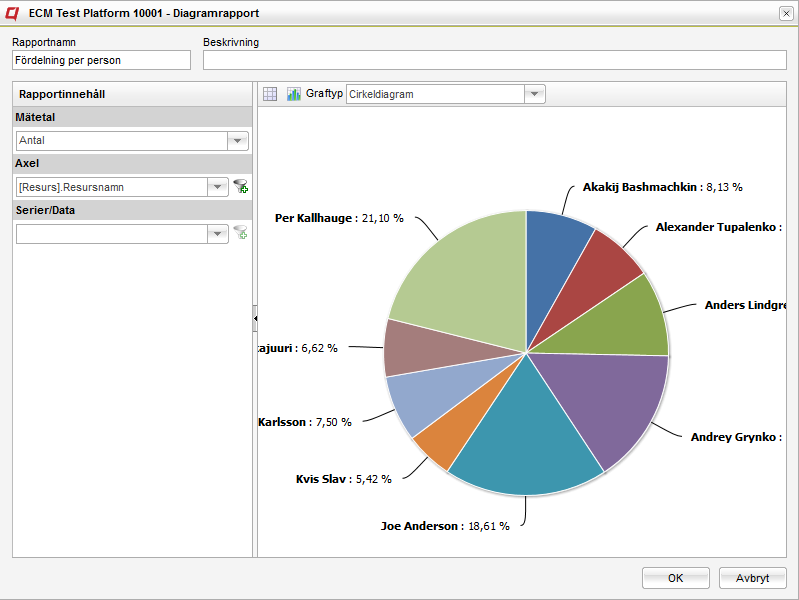Click the 'Kvis Slav : 5,42 %' label
This screenshot has height=600, width=799.
[343, 479]
